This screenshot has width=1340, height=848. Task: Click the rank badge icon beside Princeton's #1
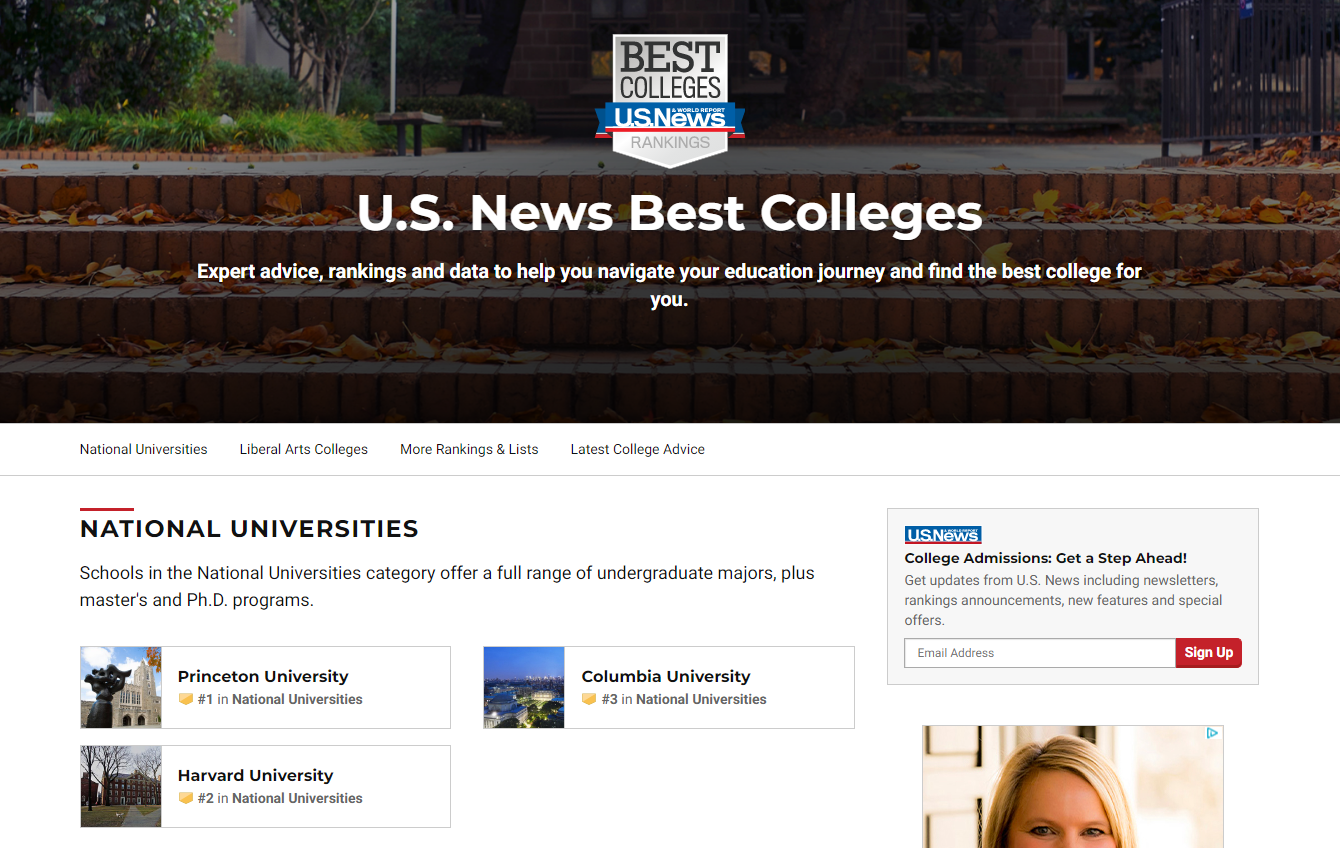185,700
